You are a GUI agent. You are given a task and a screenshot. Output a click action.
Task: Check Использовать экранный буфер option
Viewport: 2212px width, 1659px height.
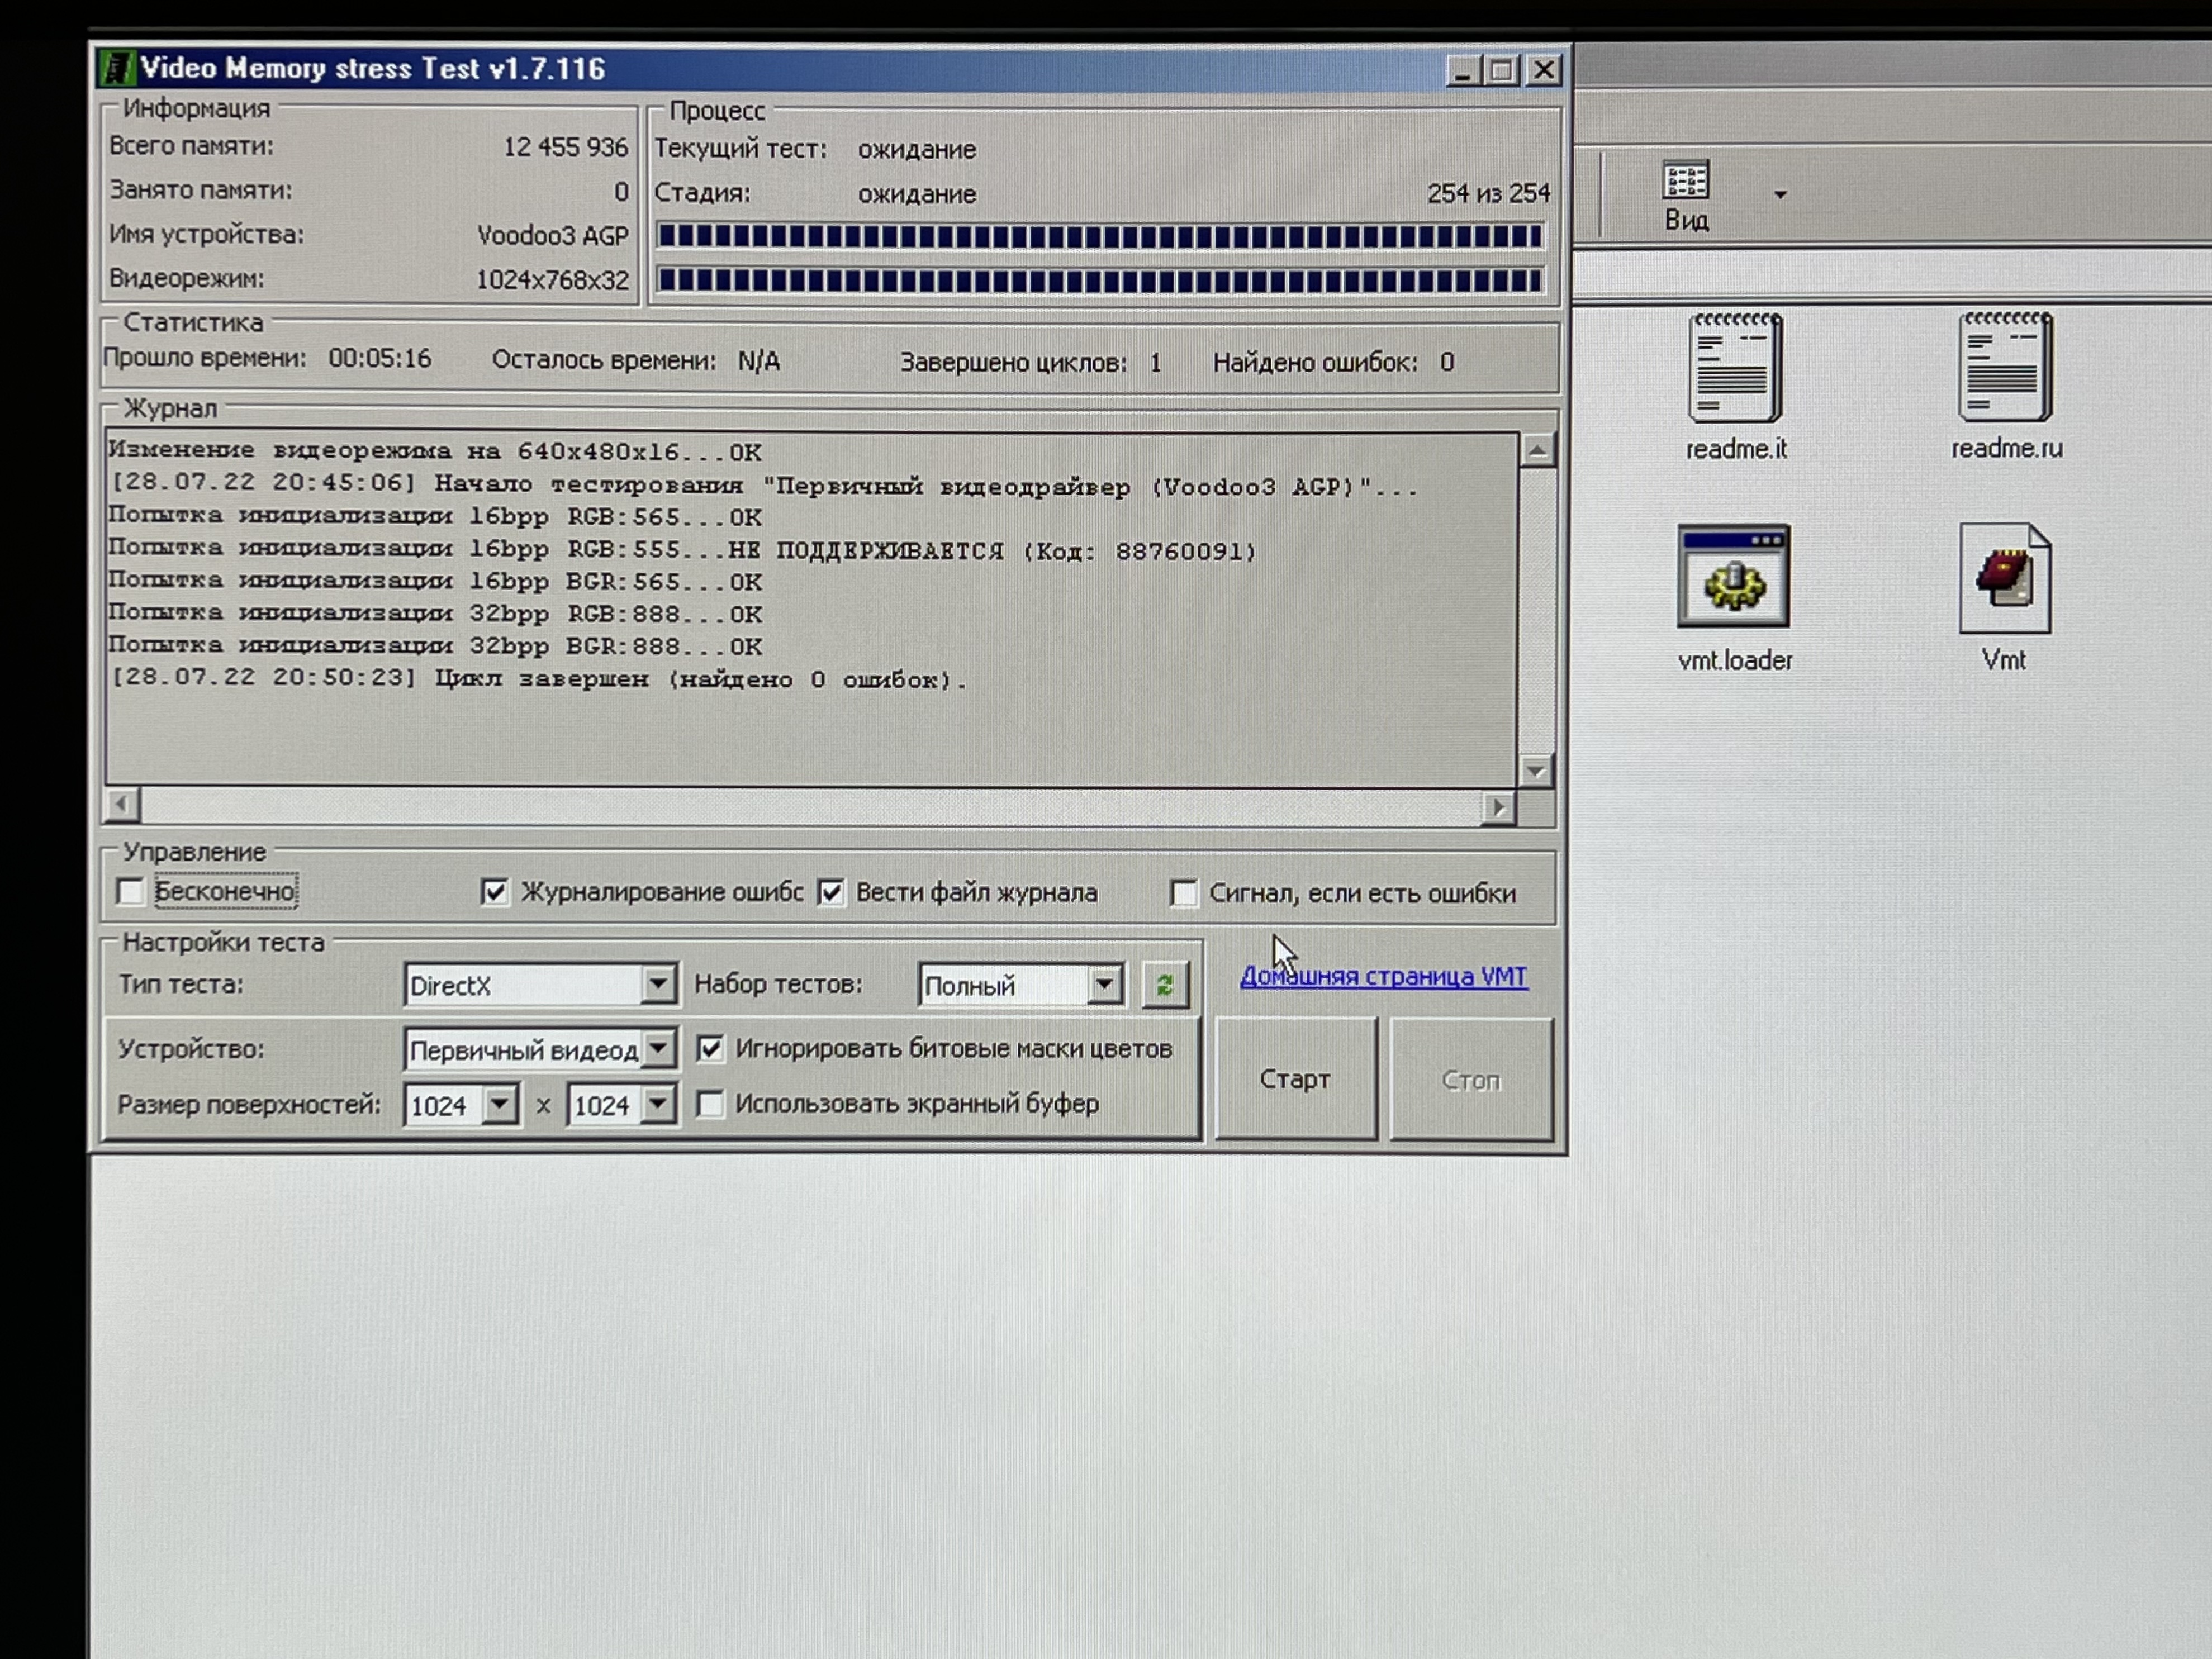710,1104
